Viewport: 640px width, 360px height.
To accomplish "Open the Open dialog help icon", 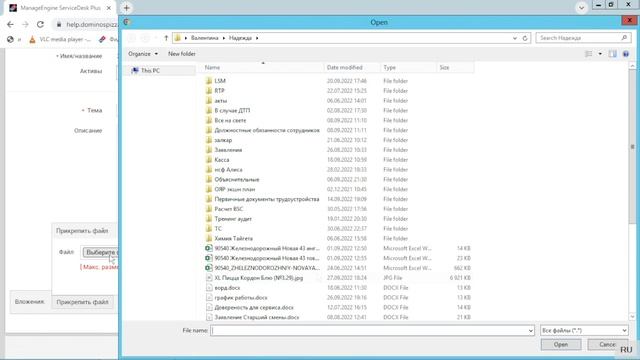I will 626,54.
